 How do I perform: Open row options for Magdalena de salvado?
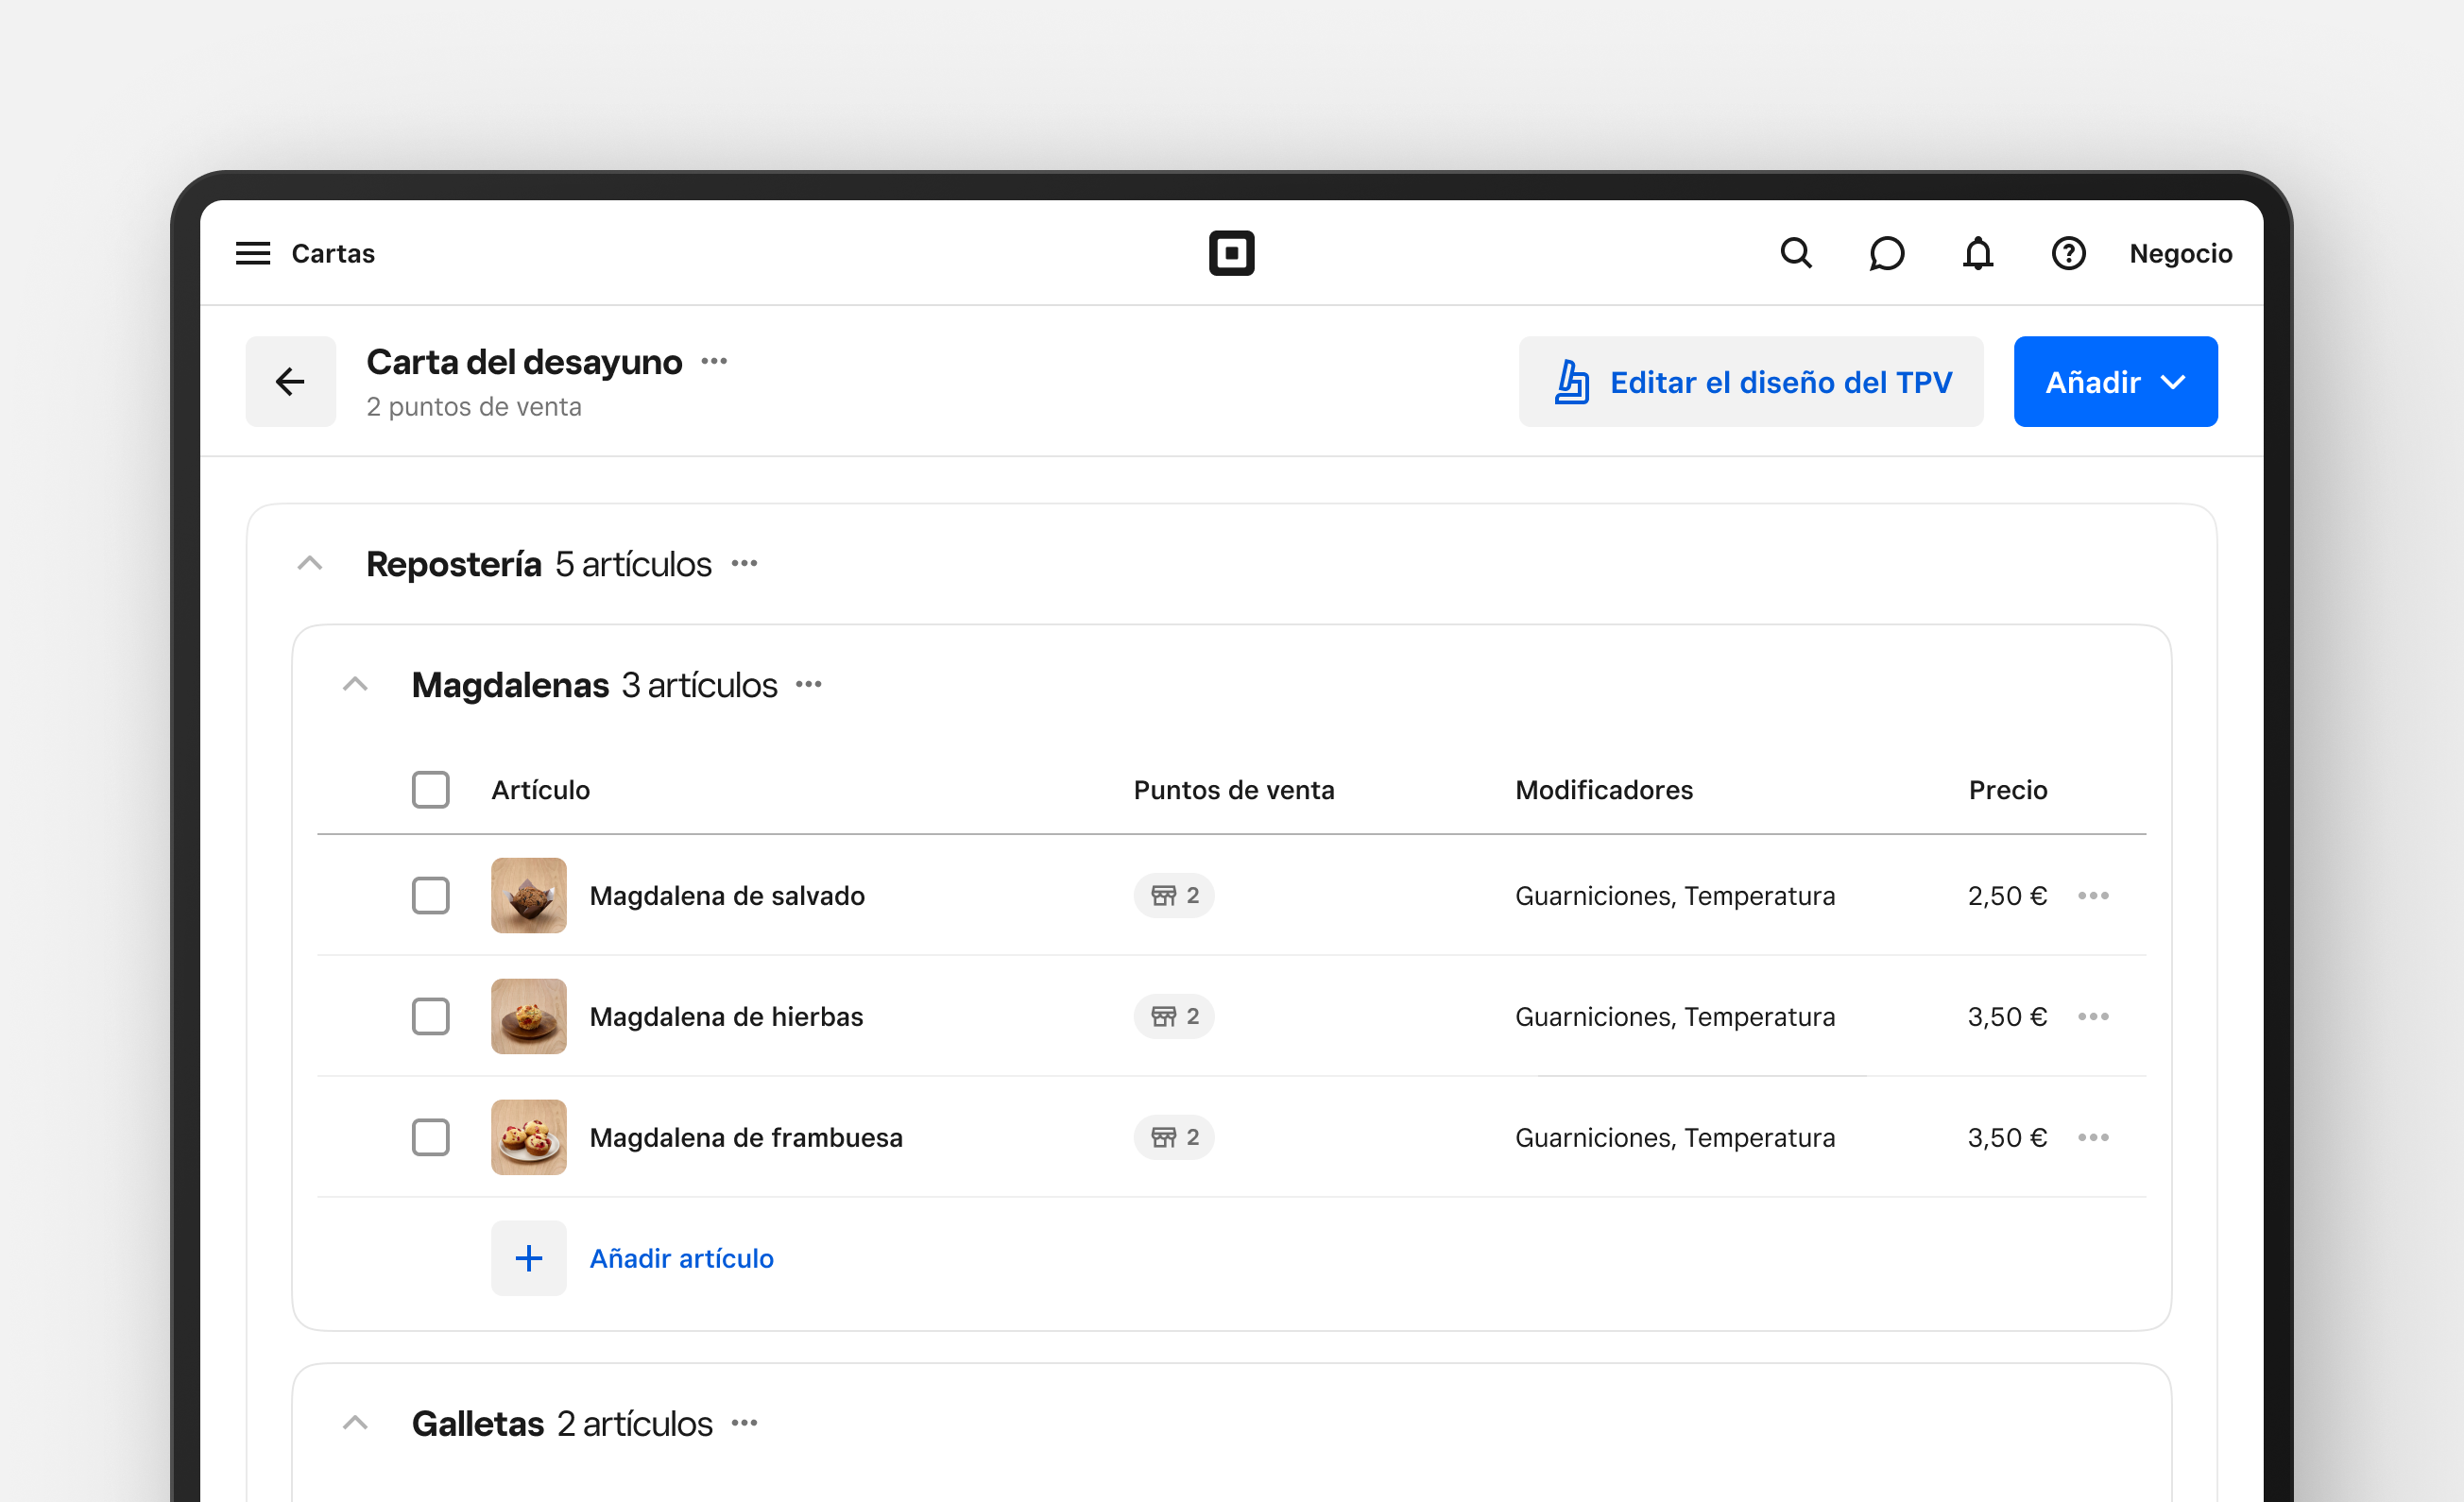tap(2093, 896)
